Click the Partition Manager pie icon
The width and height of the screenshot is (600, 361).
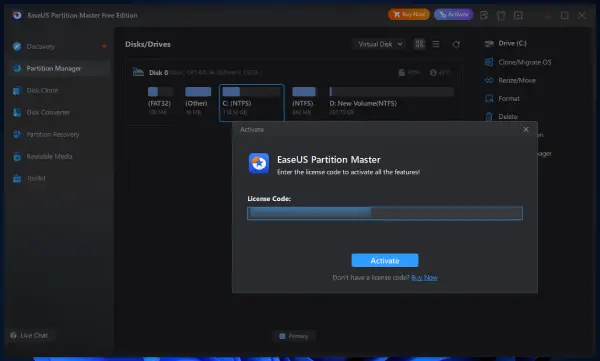click(17, 68)
